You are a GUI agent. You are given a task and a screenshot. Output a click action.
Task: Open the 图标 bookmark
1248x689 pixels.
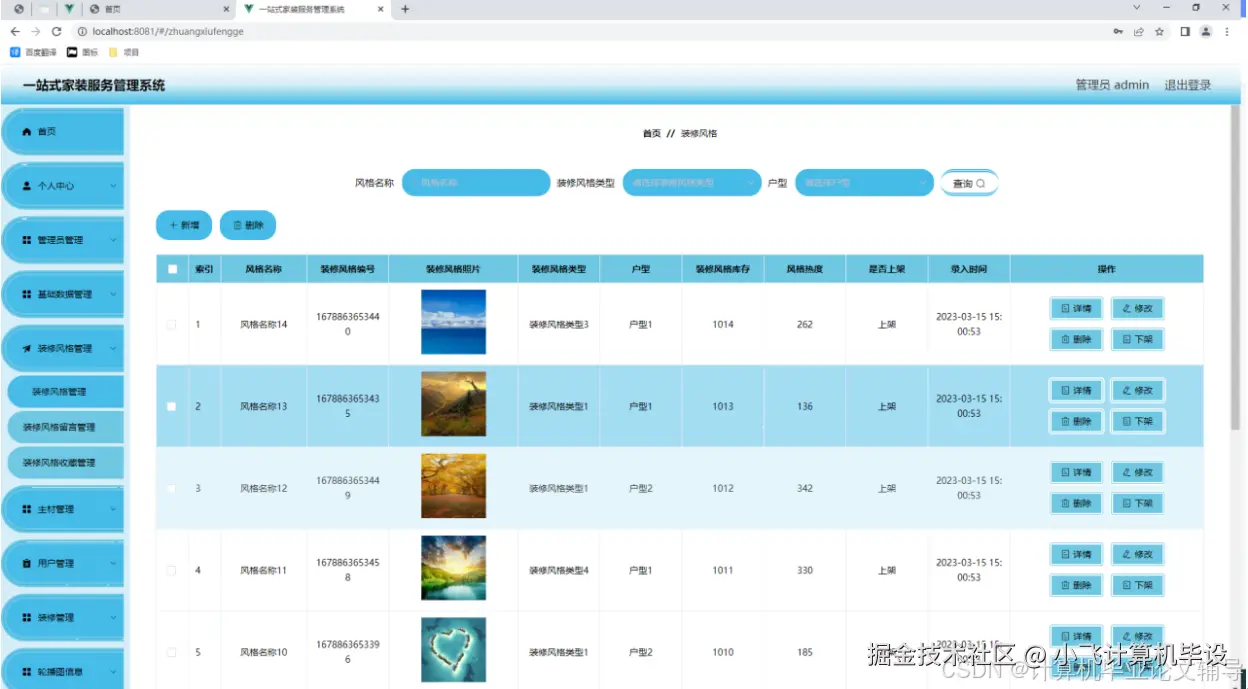point(83,52)
